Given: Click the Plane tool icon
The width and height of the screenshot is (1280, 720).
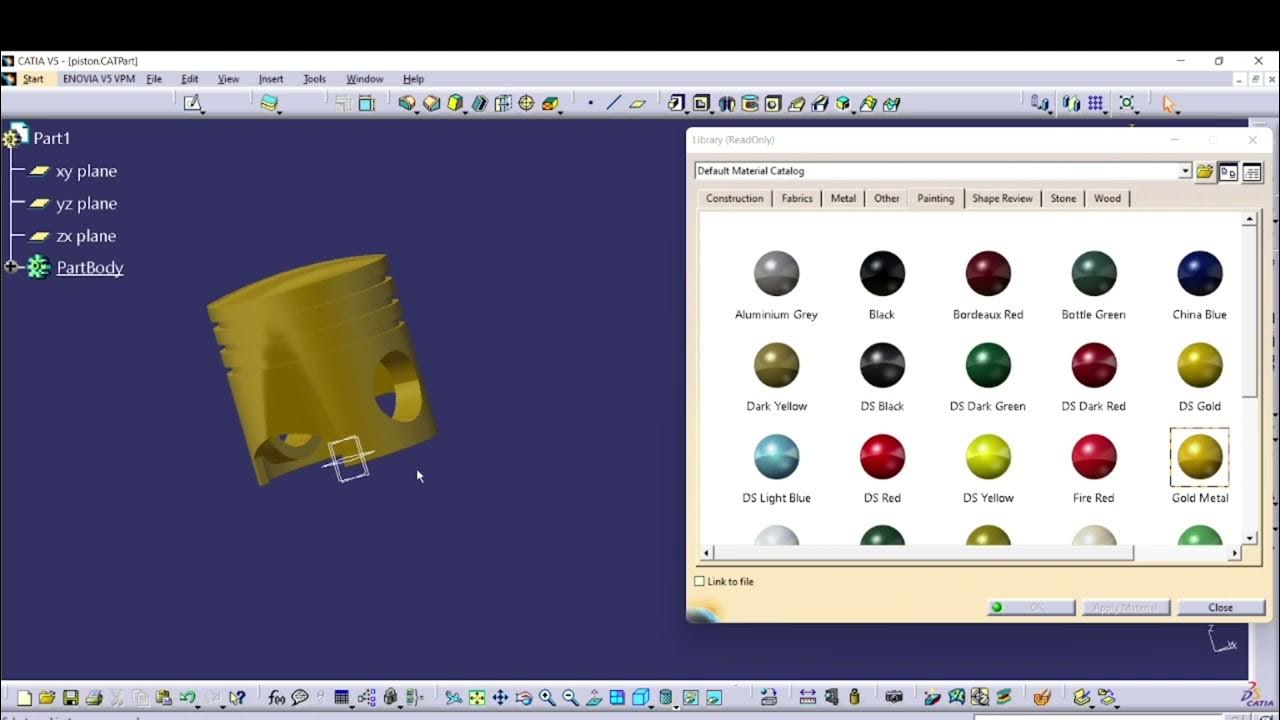Looking at the screenshot, I should coord(637,103).
